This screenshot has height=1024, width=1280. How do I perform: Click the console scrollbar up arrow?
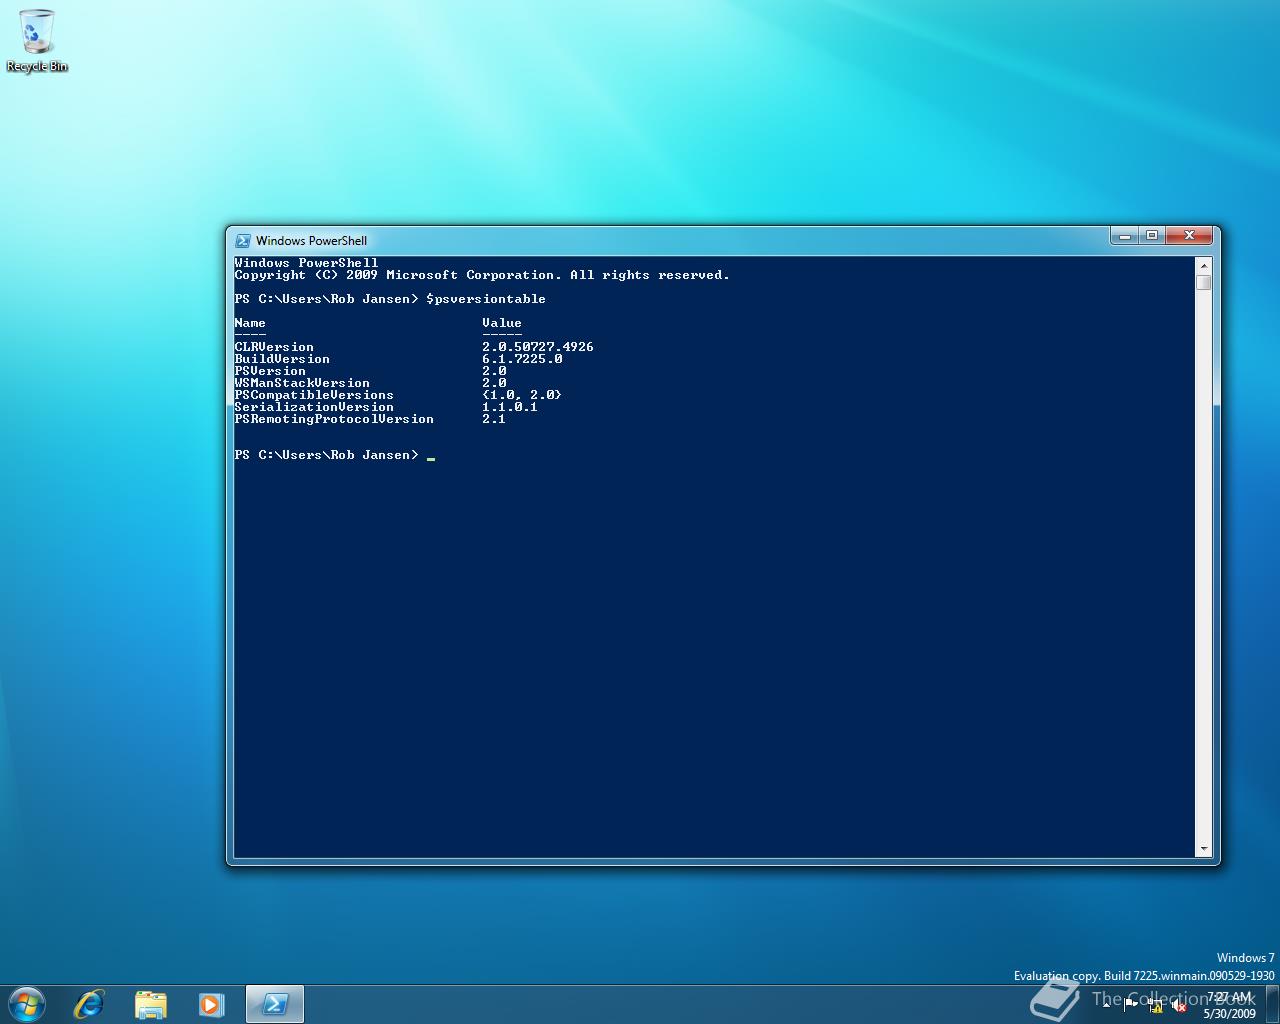[1204, 265]
